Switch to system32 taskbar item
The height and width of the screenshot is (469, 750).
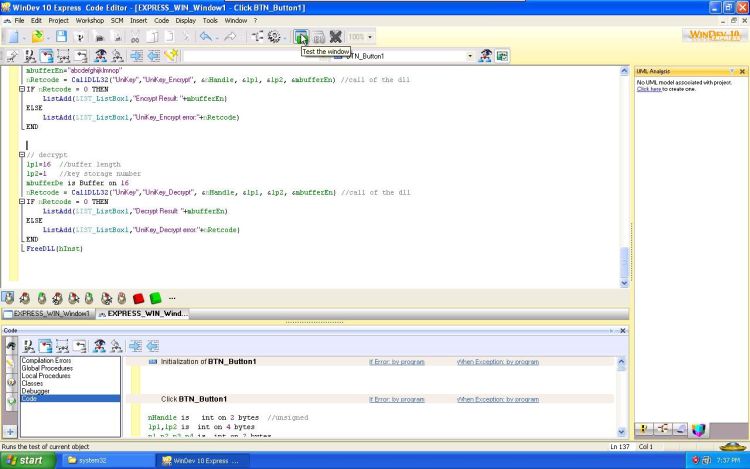click(108, 460)
